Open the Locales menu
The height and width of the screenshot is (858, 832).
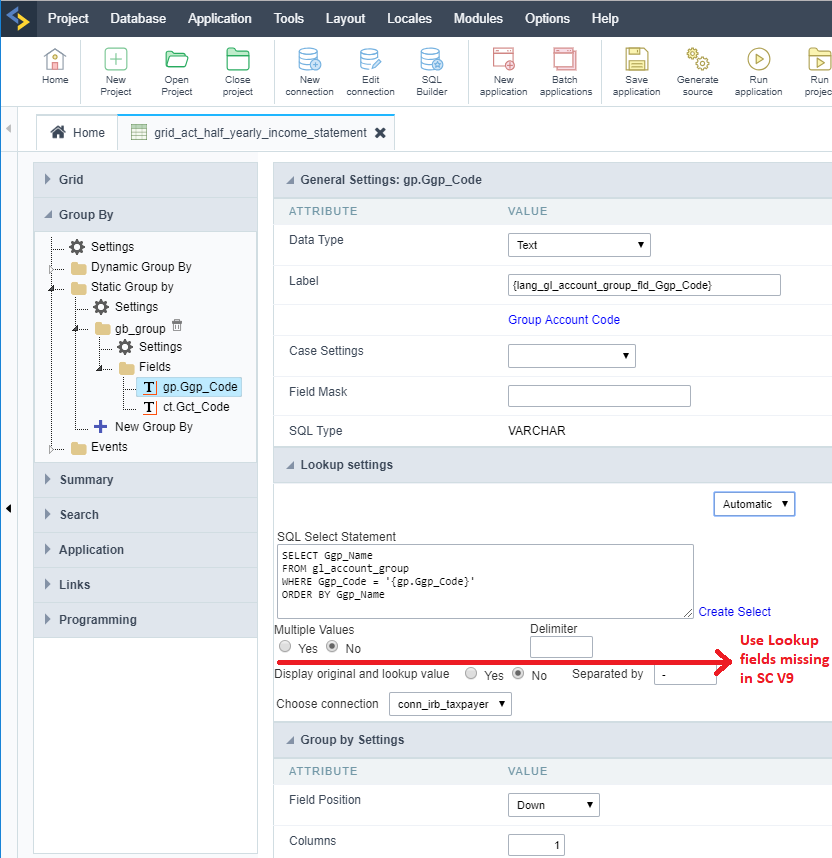[x=409, y=19]
